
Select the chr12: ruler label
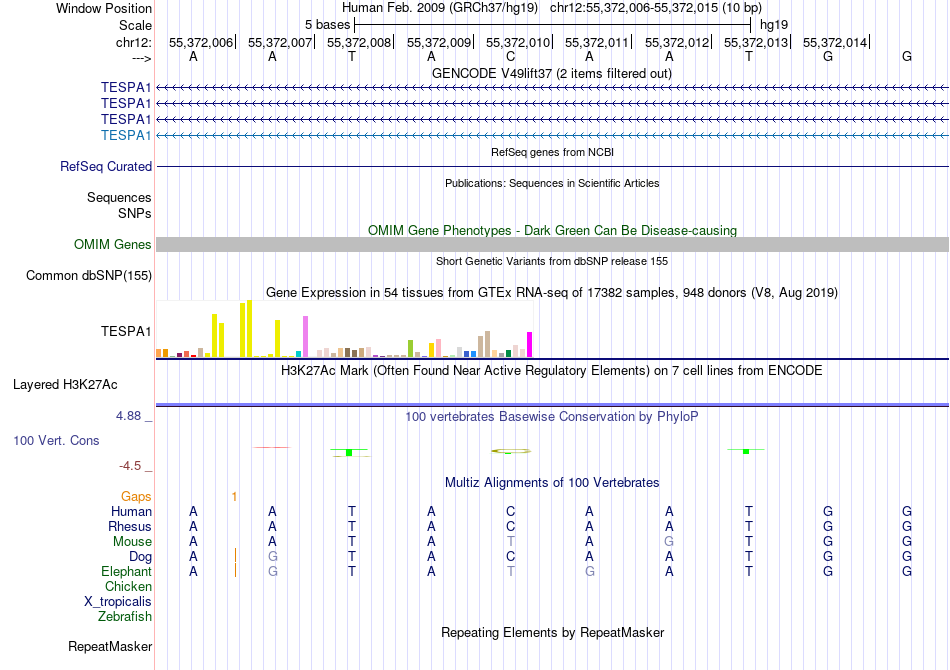pos(133,42)
